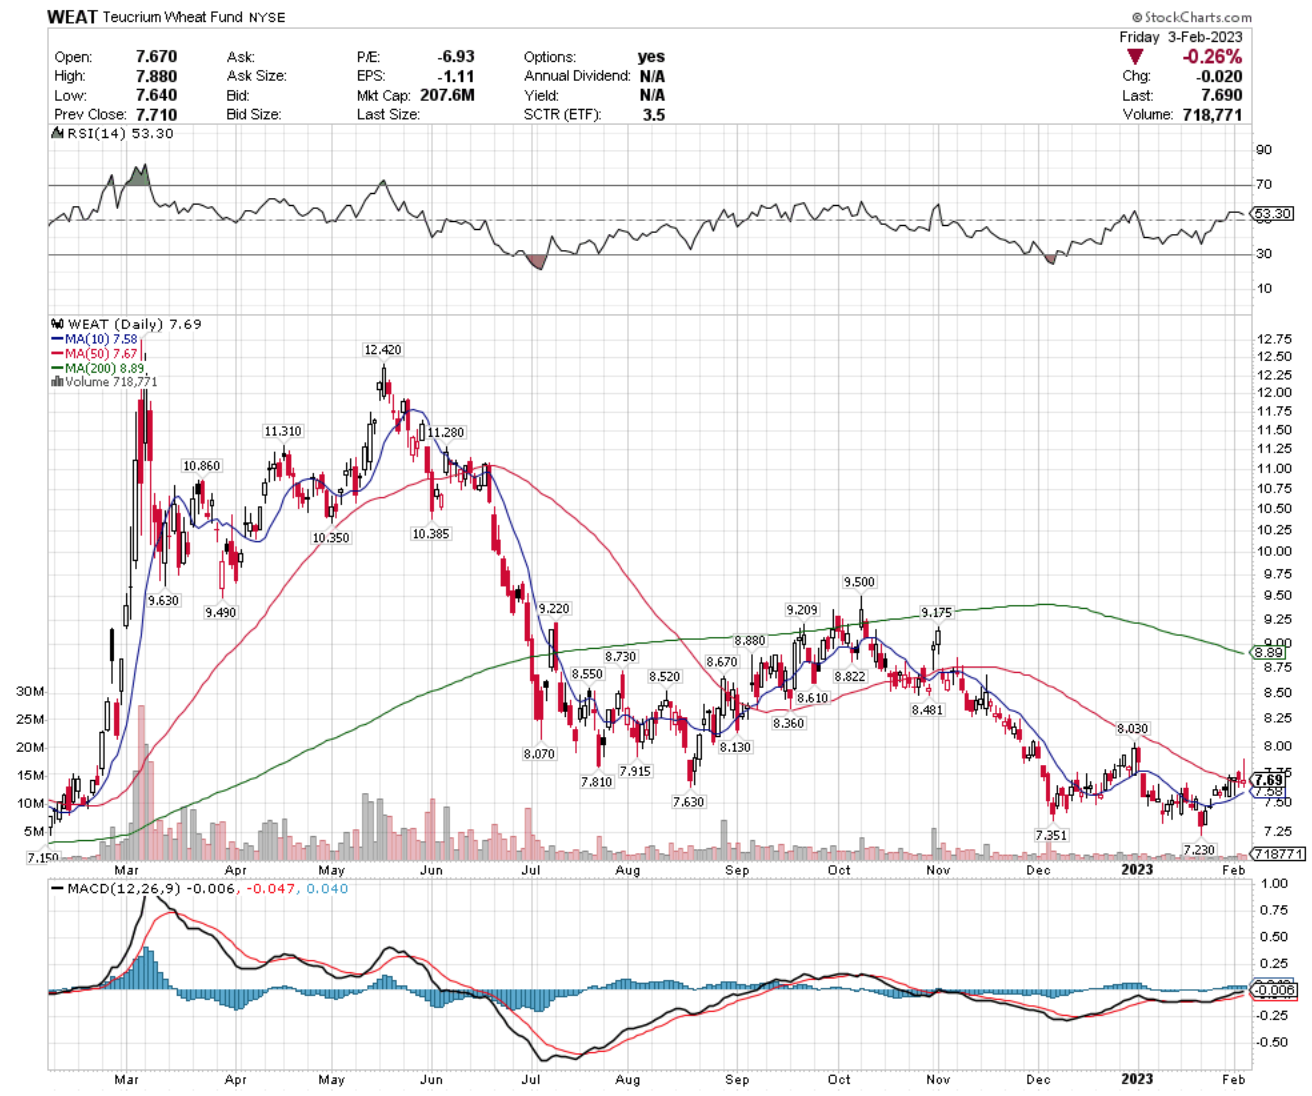Click the WEAT (Daily) 7.69 legend label
Image resolution: width=1312 pixels, height=1096 pixels.
click(134, 324)
